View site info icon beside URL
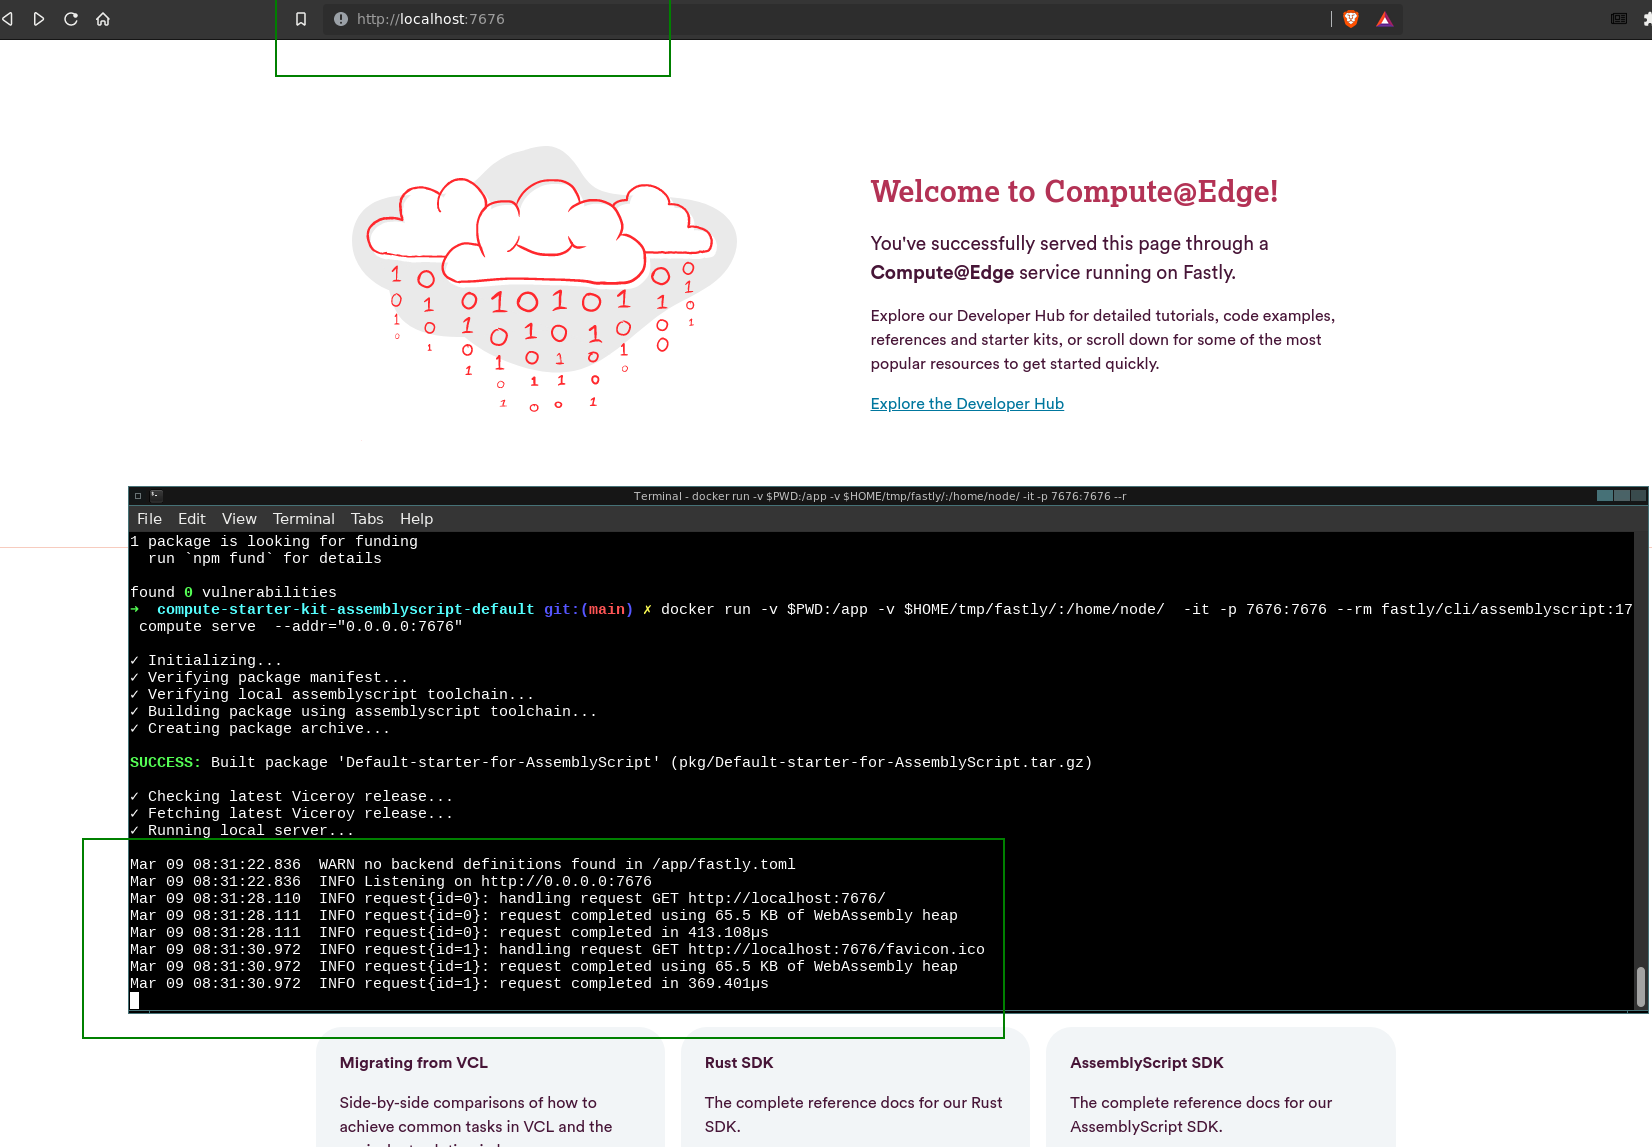 tap(341, 19)
